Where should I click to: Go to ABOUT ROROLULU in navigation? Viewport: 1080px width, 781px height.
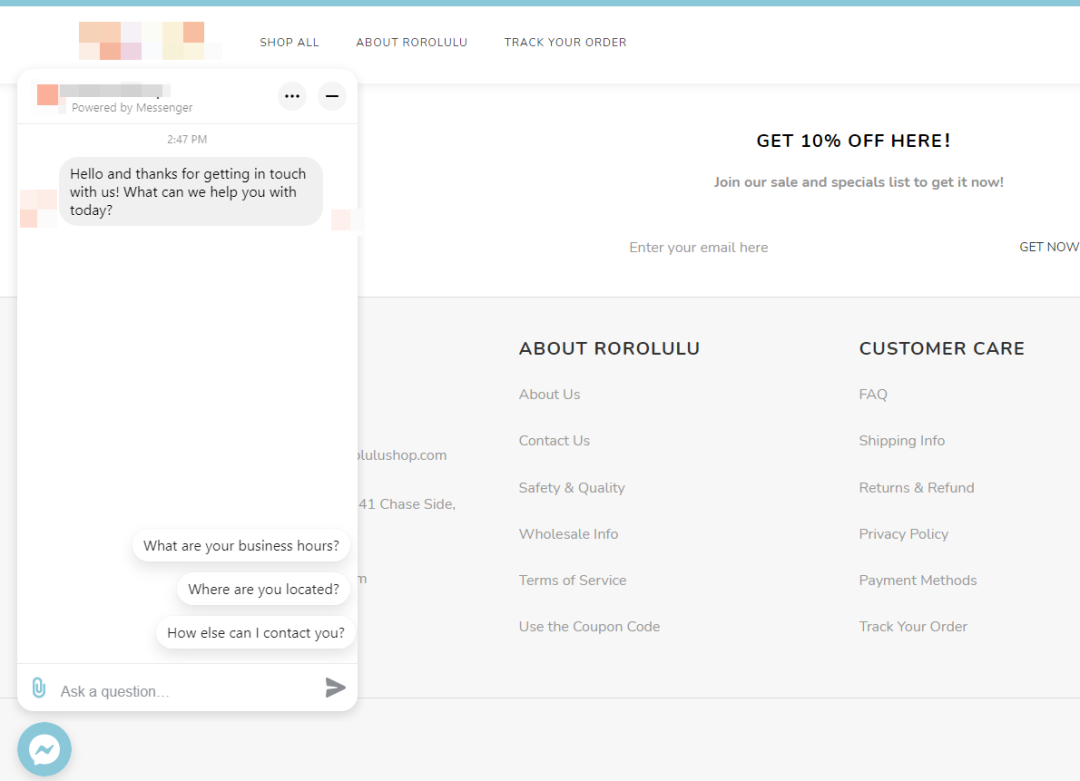pyautogui.click(x=412, y=42)
